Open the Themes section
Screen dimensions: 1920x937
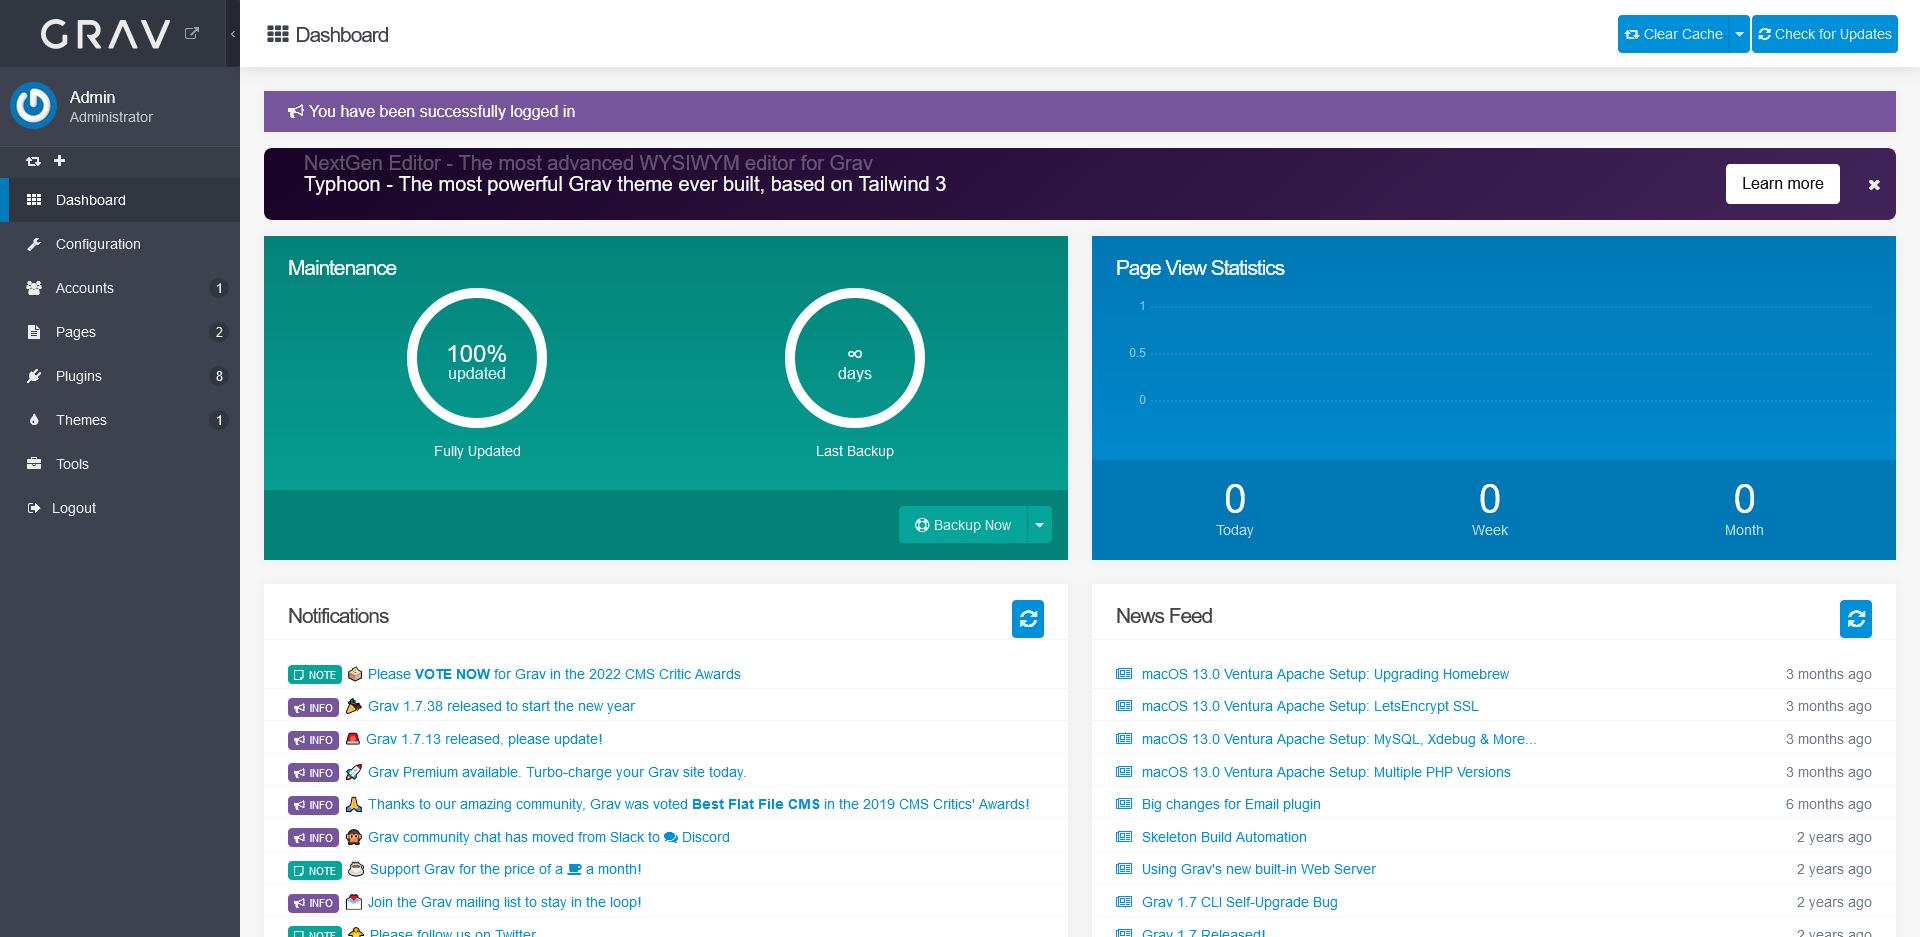click(120, 420)
